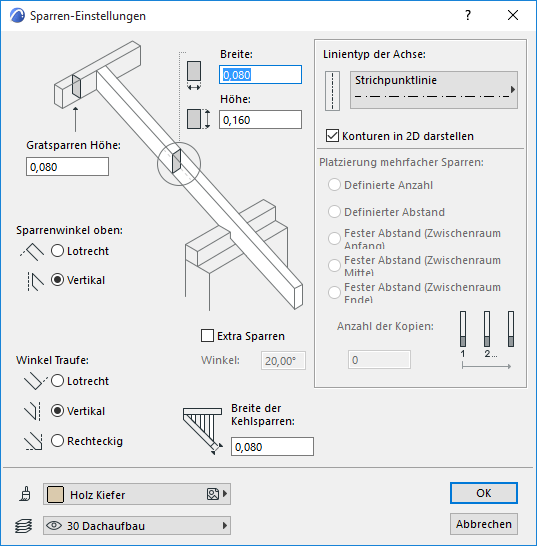Image resolution: width=537 pixels, height=546 pixels.
Task: Select Lotrecht under Sparrenwinkel oben
Action: pyautogui.click(x=57, y=251)
